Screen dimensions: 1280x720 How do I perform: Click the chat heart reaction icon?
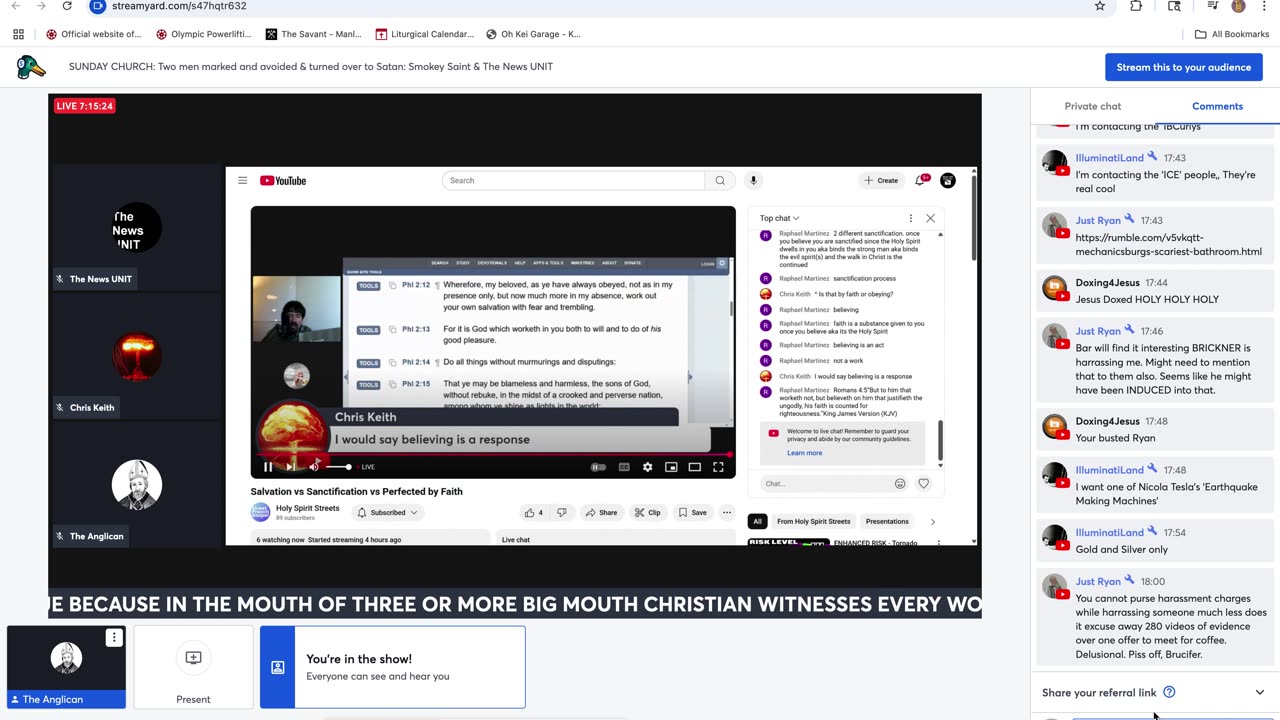(923, 484)
